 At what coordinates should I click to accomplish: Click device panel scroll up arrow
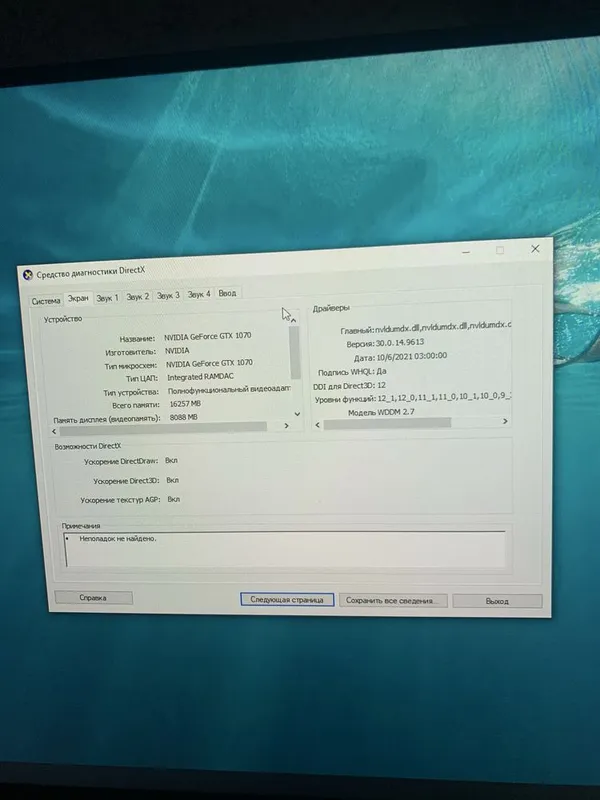click(x=294, y=320)
